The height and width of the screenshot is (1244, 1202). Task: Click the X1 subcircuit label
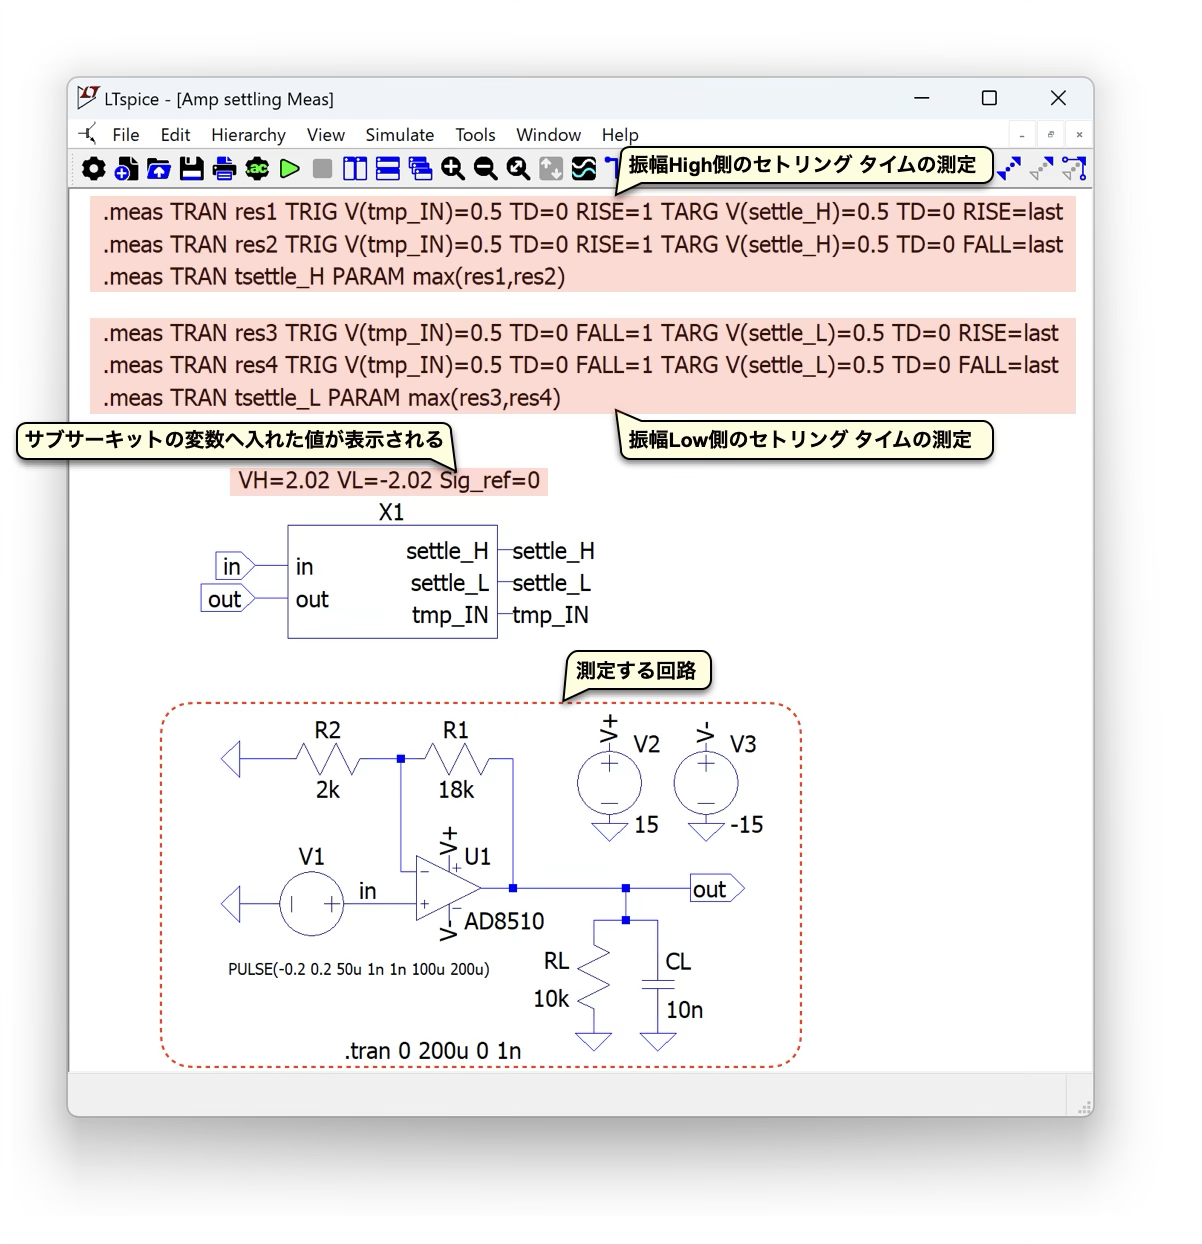coord(391,512)
